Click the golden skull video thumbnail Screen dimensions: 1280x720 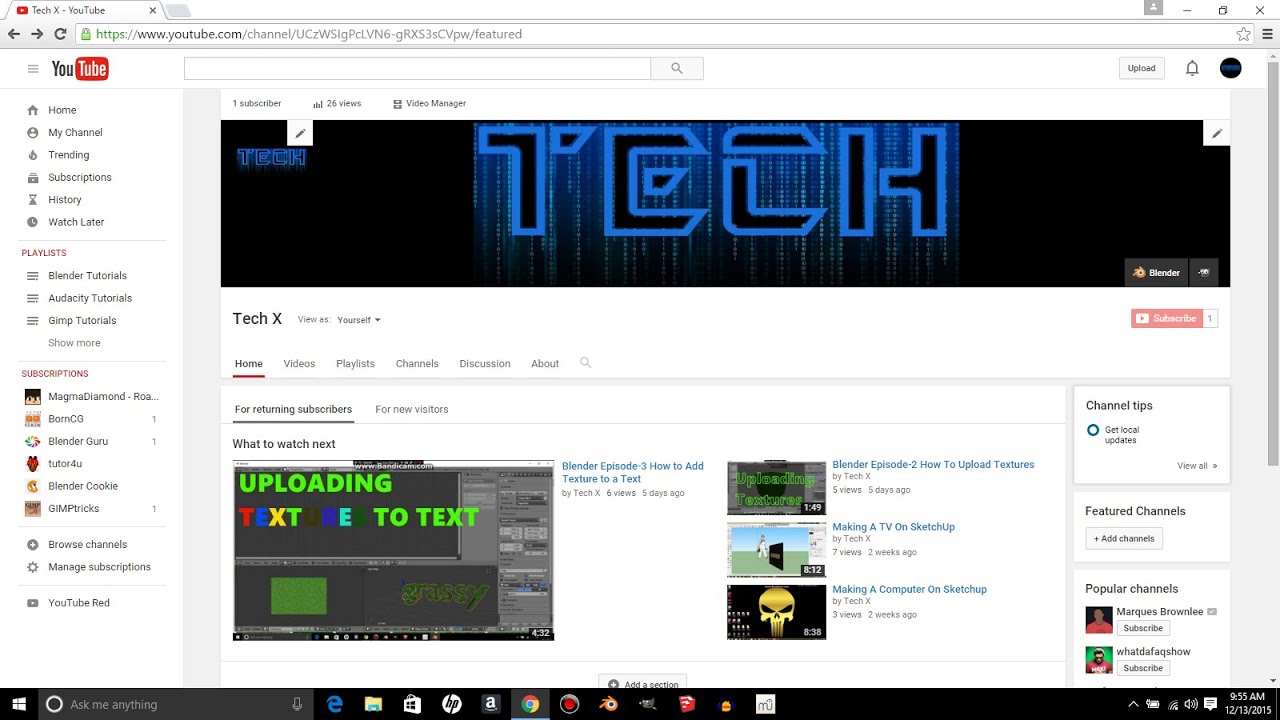[x=776, y=612]
